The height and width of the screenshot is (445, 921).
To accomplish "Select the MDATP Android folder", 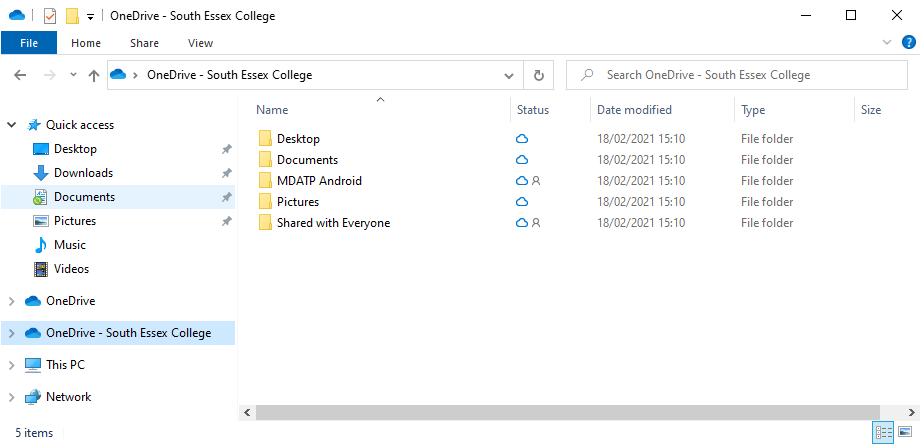I will (320, 181).
